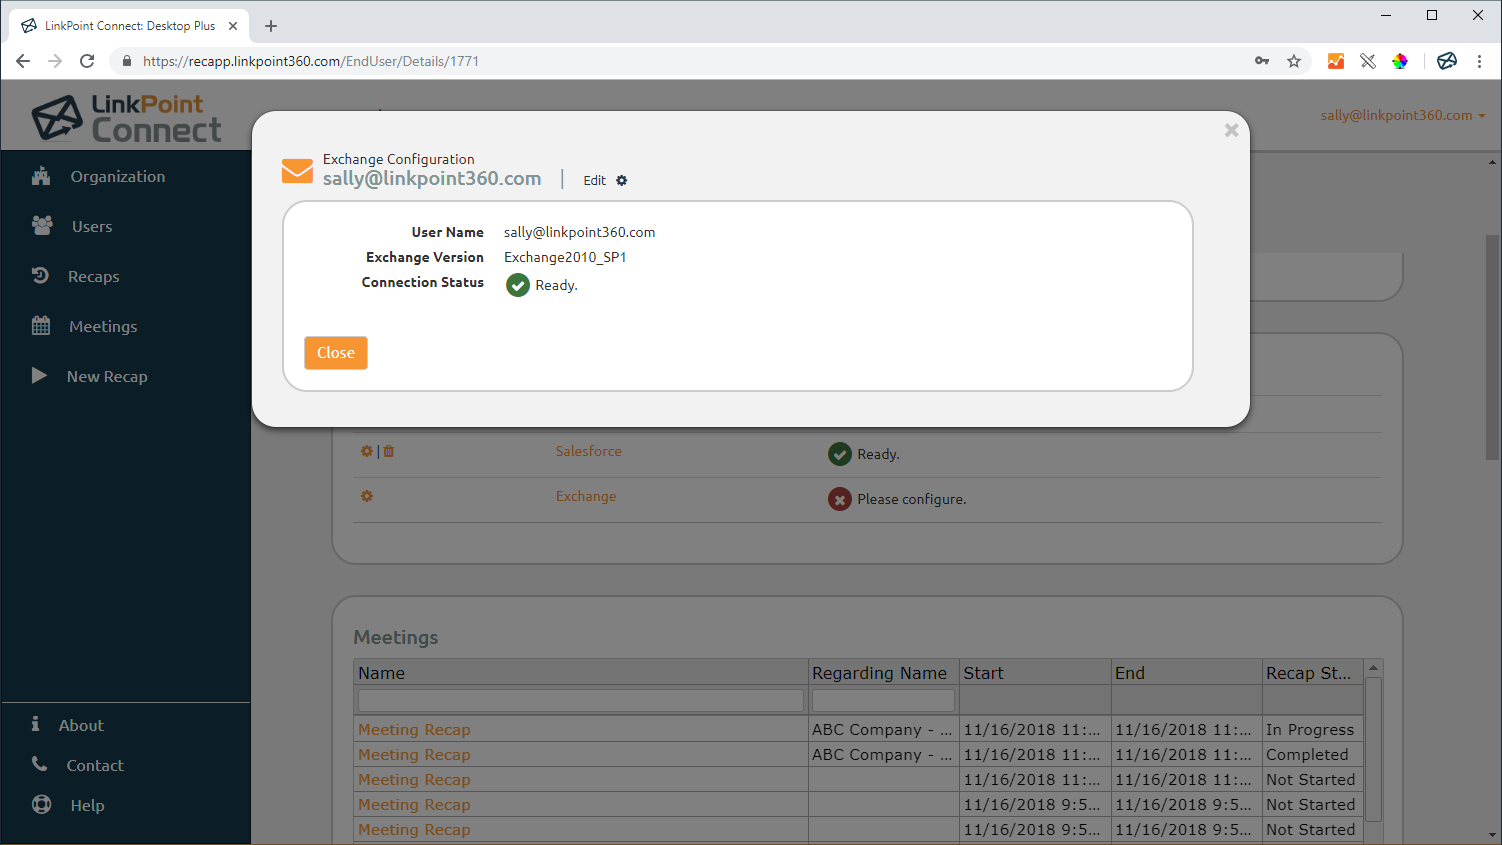Open the Meeting Recap link marked Completed
Viewport: 1502px width, 845px height.
pyautogui.click(x=414, y=755)
